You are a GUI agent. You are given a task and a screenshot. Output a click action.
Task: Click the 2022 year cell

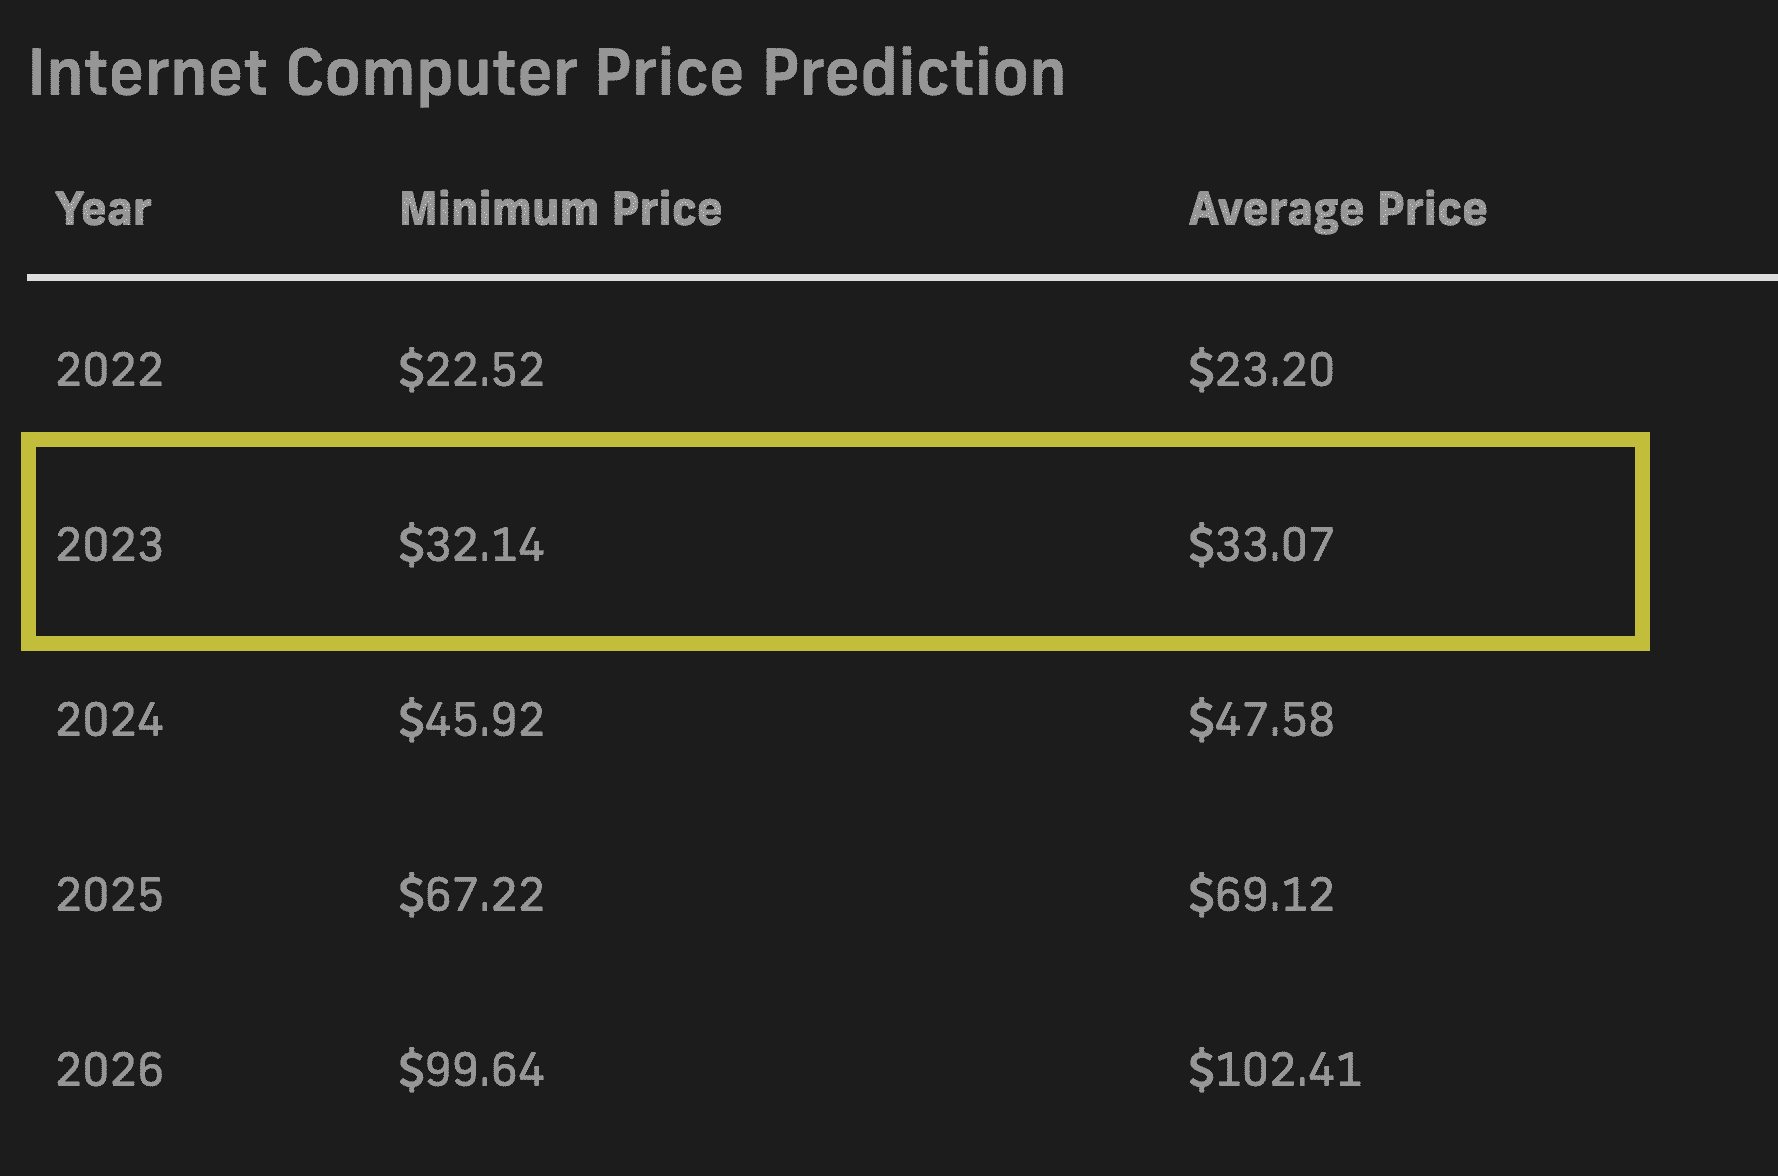click(109, 370)
